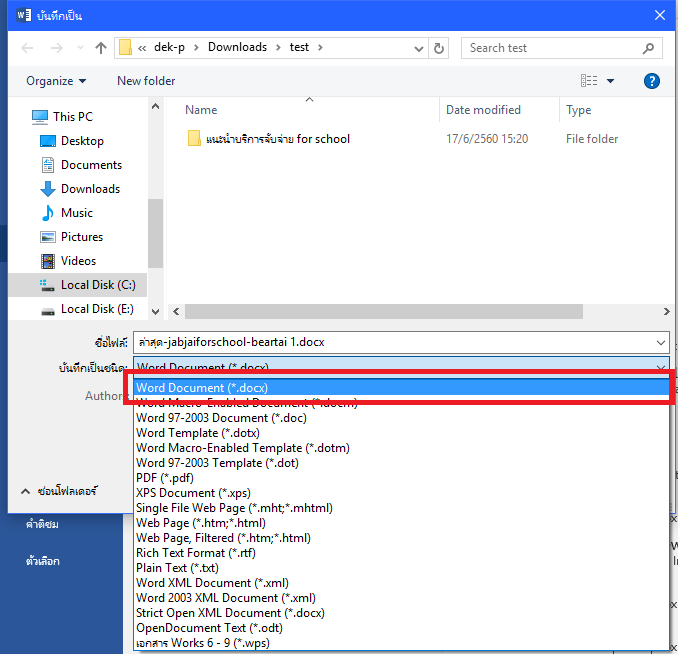This screenshot has height=654, width=678.
Task: Select This PC in navigation pane
Action: click(73, 117)
